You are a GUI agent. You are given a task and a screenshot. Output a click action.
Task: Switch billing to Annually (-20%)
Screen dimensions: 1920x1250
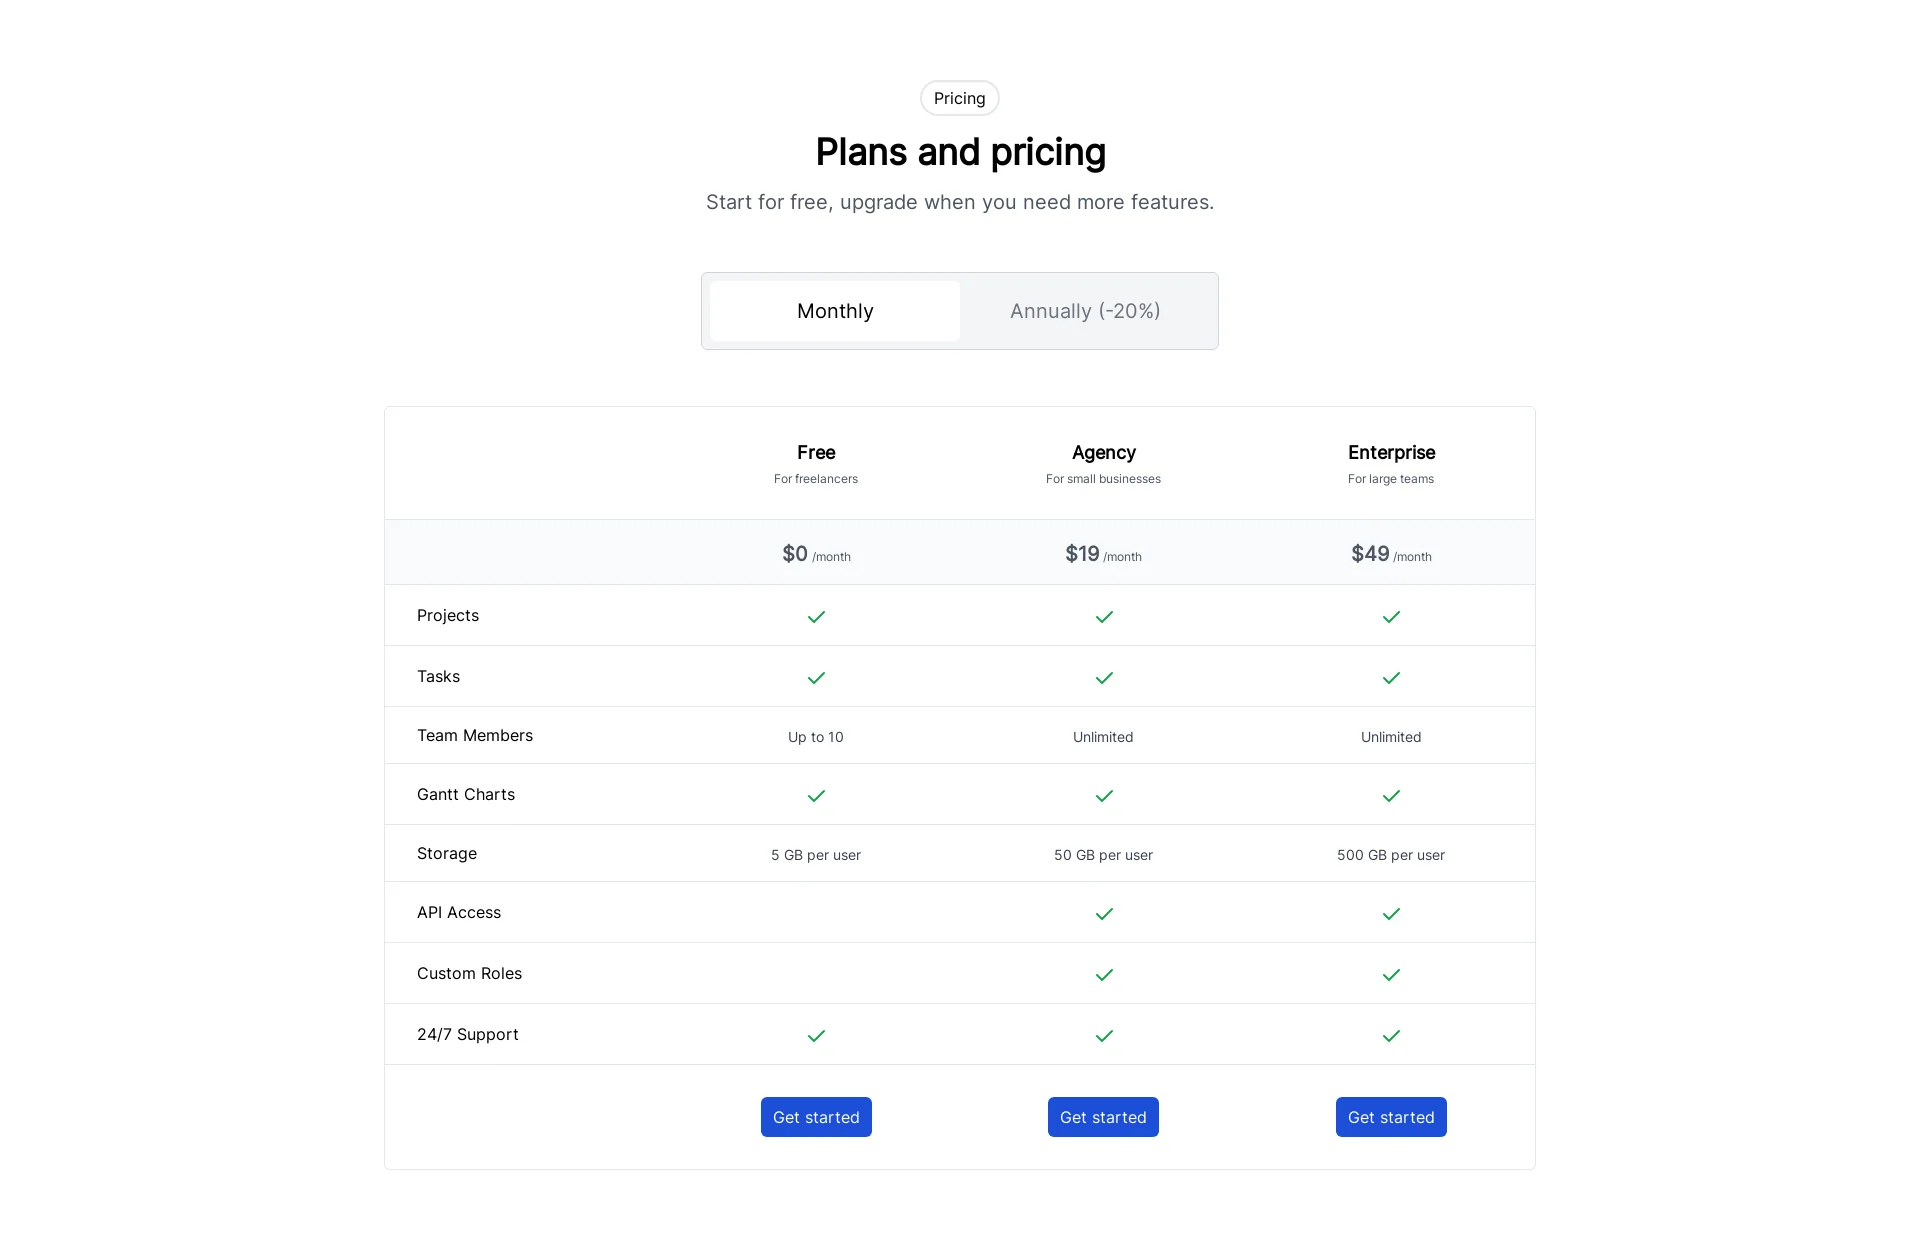[1085, 311]
